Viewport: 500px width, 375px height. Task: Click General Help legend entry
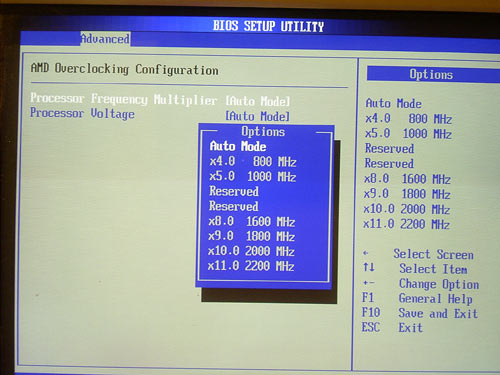tap(435, 298)
